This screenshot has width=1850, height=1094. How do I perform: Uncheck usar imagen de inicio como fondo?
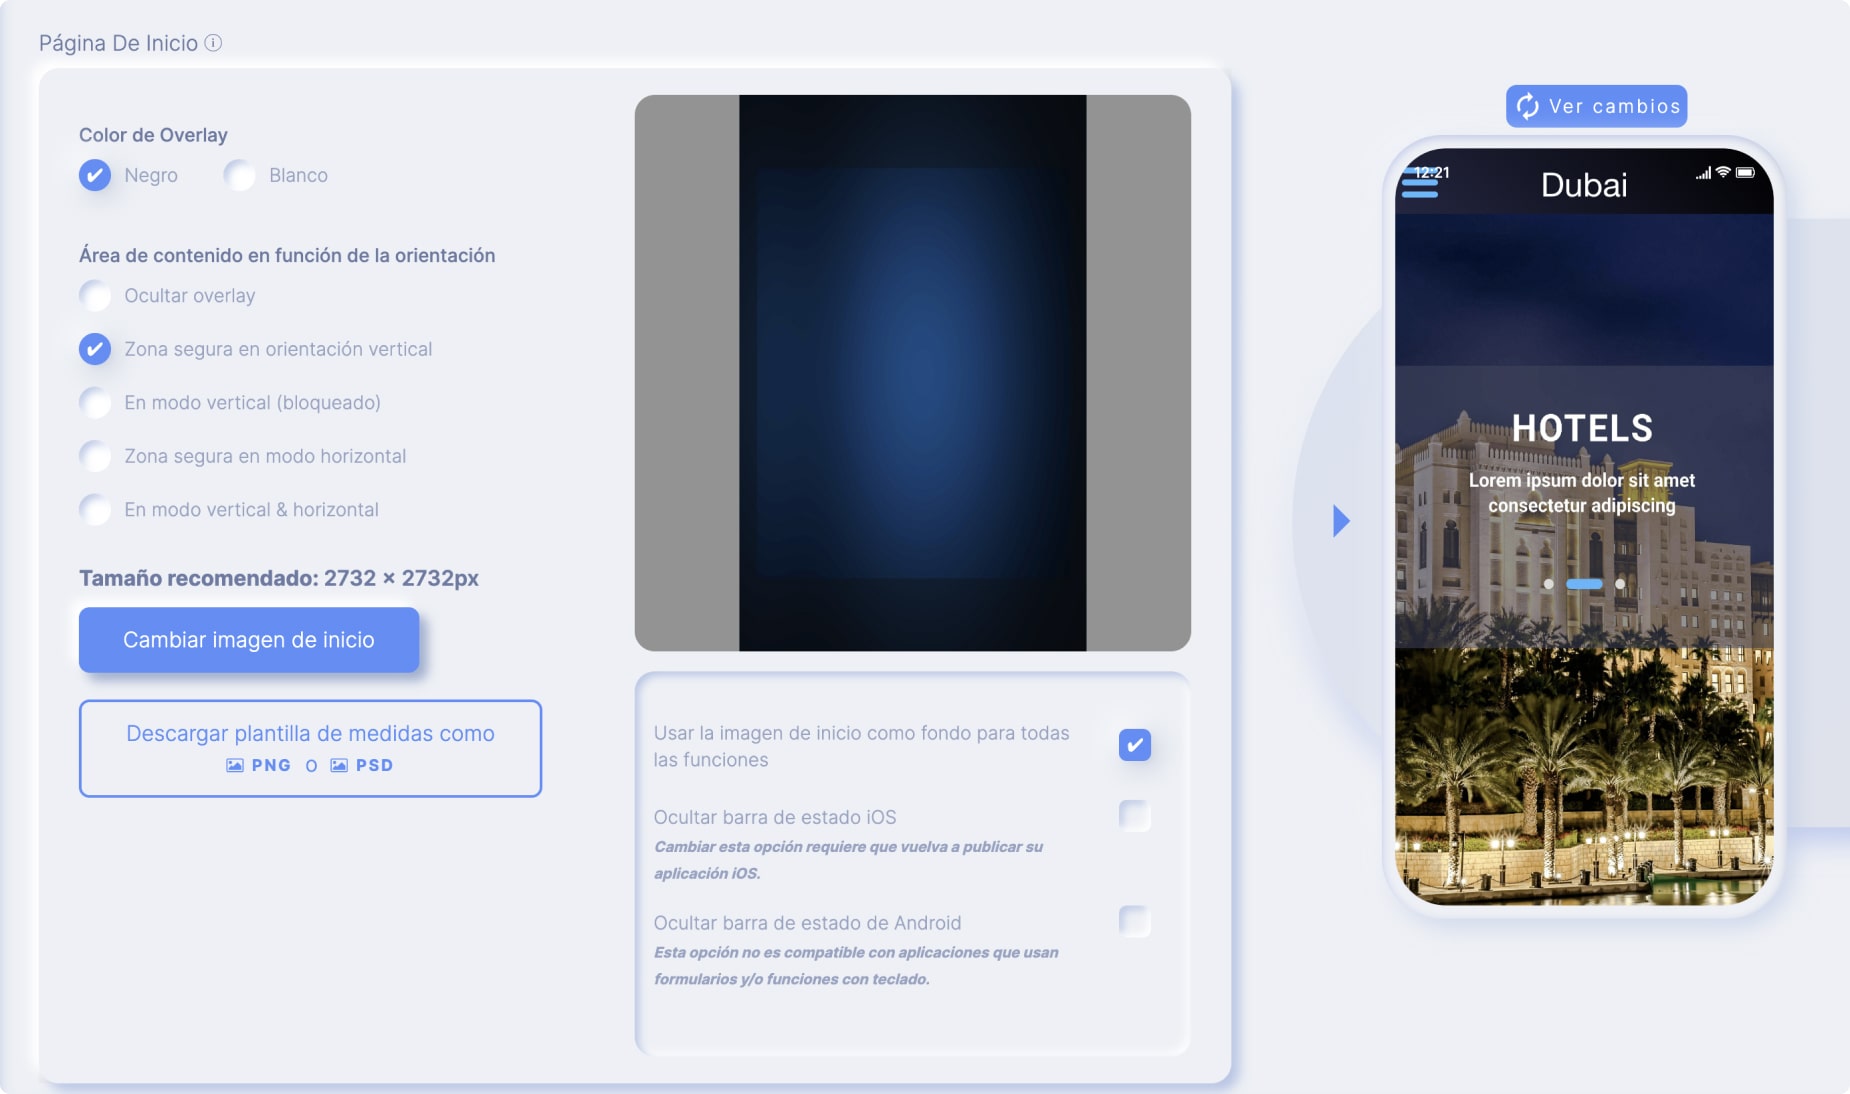click(x=1135, y=745)
